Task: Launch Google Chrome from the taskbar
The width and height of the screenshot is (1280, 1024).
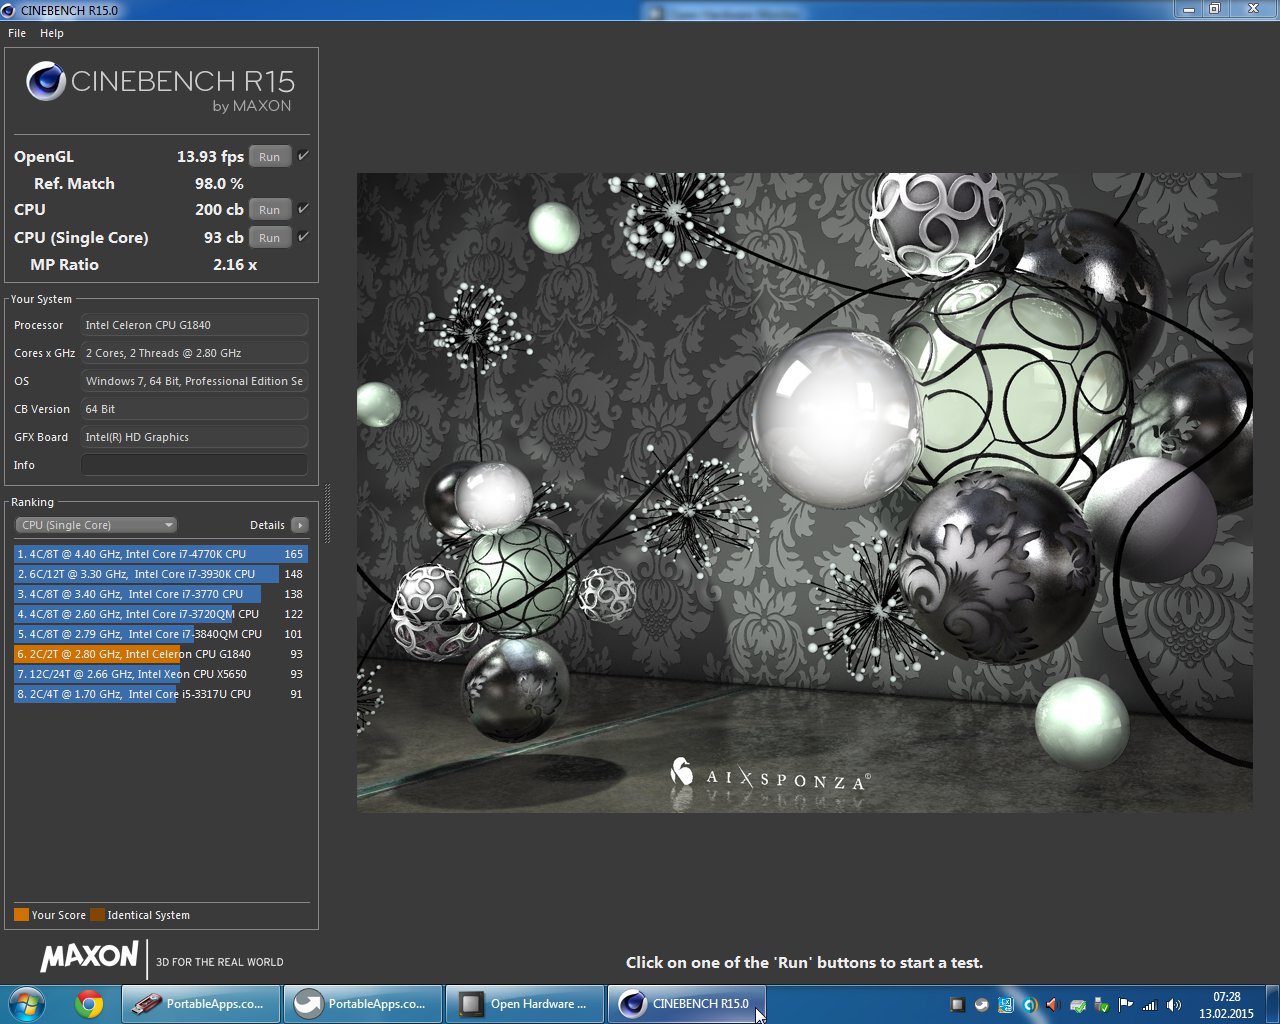Action: tap(89, 1004)
